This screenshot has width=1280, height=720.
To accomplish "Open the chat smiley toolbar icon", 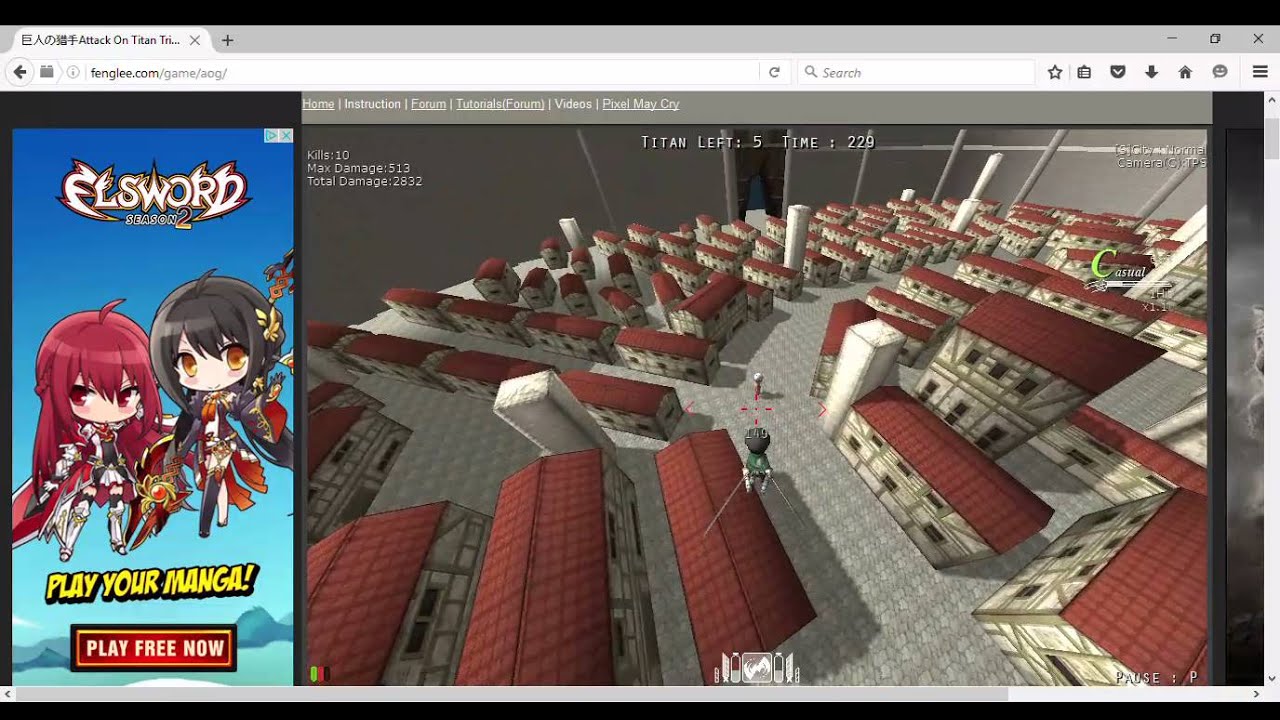I will (1220, 72).
